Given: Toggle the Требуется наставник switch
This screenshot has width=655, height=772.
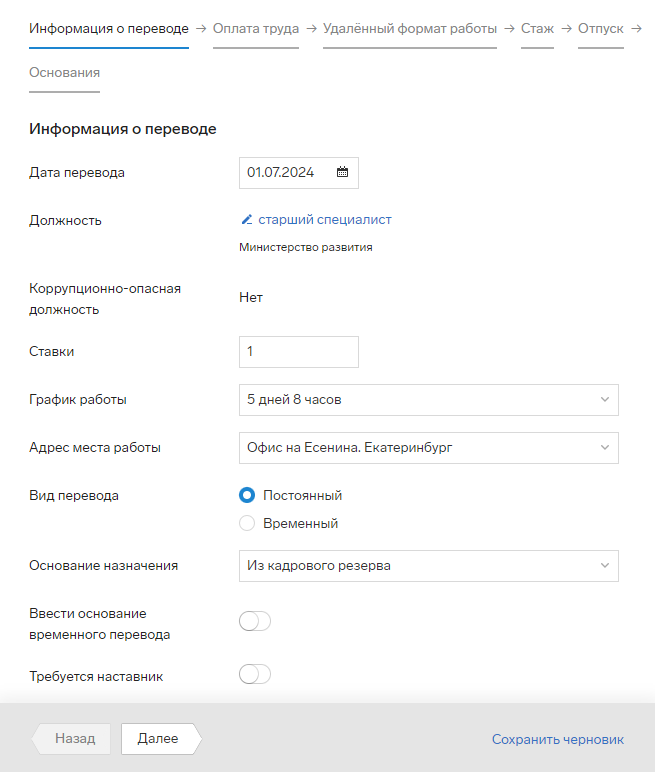Looking at the screenshot, I should tap(255, 675).
